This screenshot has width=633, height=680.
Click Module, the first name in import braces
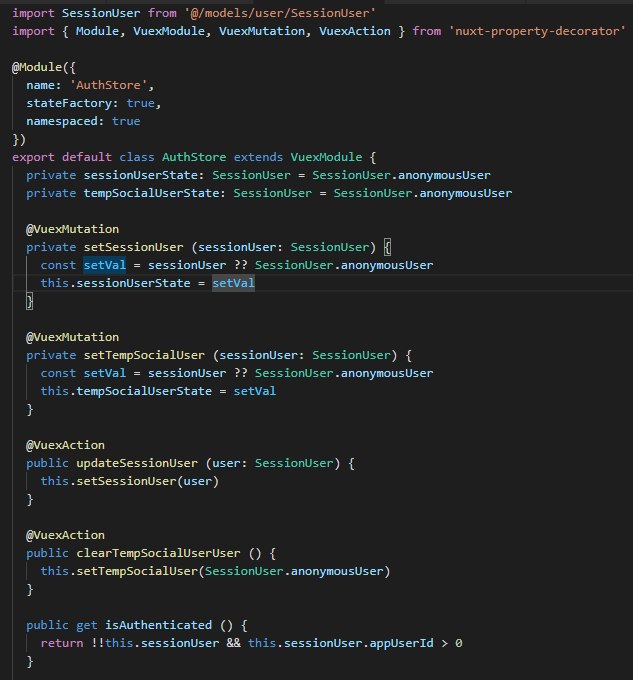98,31
